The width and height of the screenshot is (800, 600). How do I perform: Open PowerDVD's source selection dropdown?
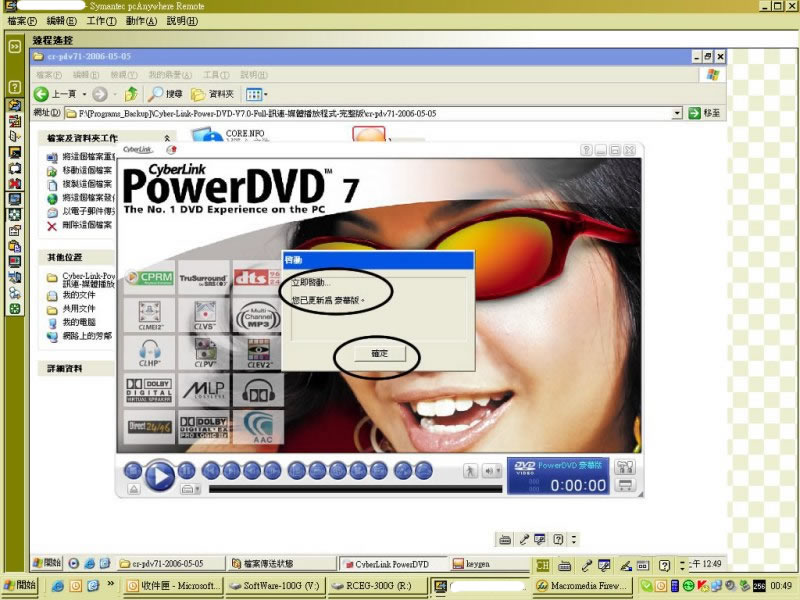pos(190,489)
